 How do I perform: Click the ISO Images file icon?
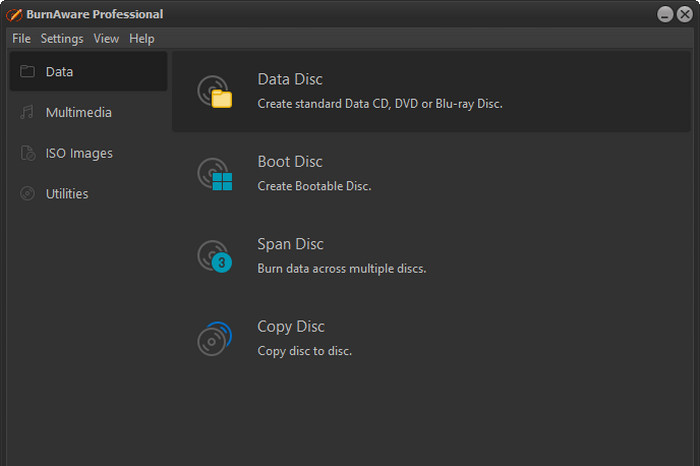tap(28, 153)
